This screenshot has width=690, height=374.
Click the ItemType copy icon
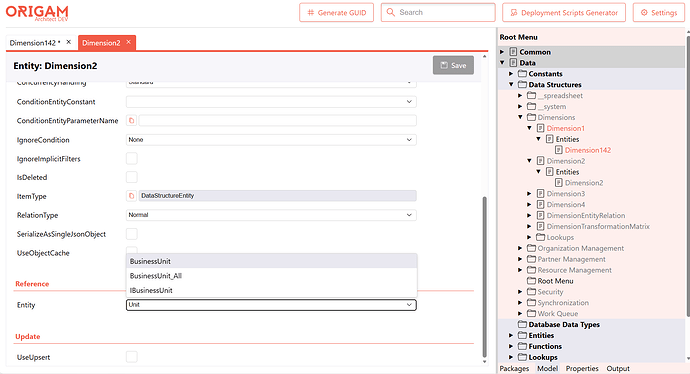(131, 196)
